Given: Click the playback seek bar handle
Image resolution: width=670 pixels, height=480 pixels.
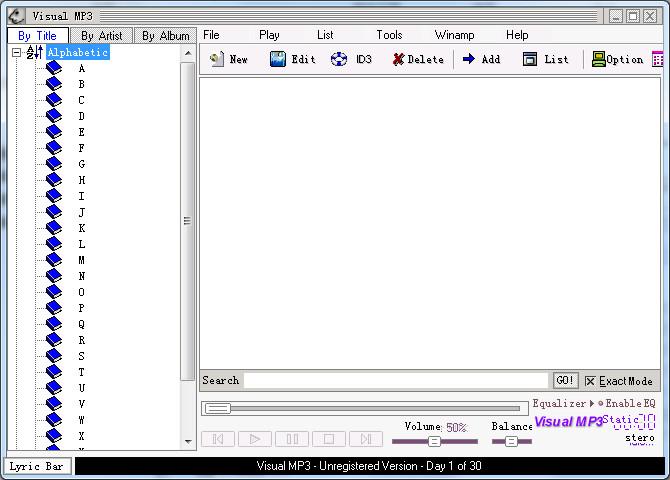Looking at the screenshot, I should [218, 409].
